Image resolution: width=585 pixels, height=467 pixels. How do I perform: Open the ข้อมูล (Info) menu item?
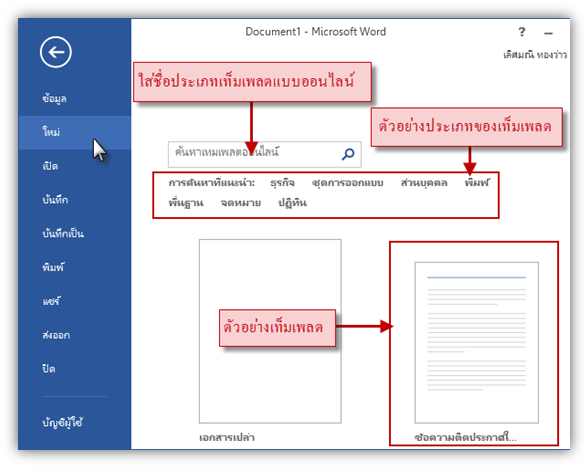pos(54,98)
